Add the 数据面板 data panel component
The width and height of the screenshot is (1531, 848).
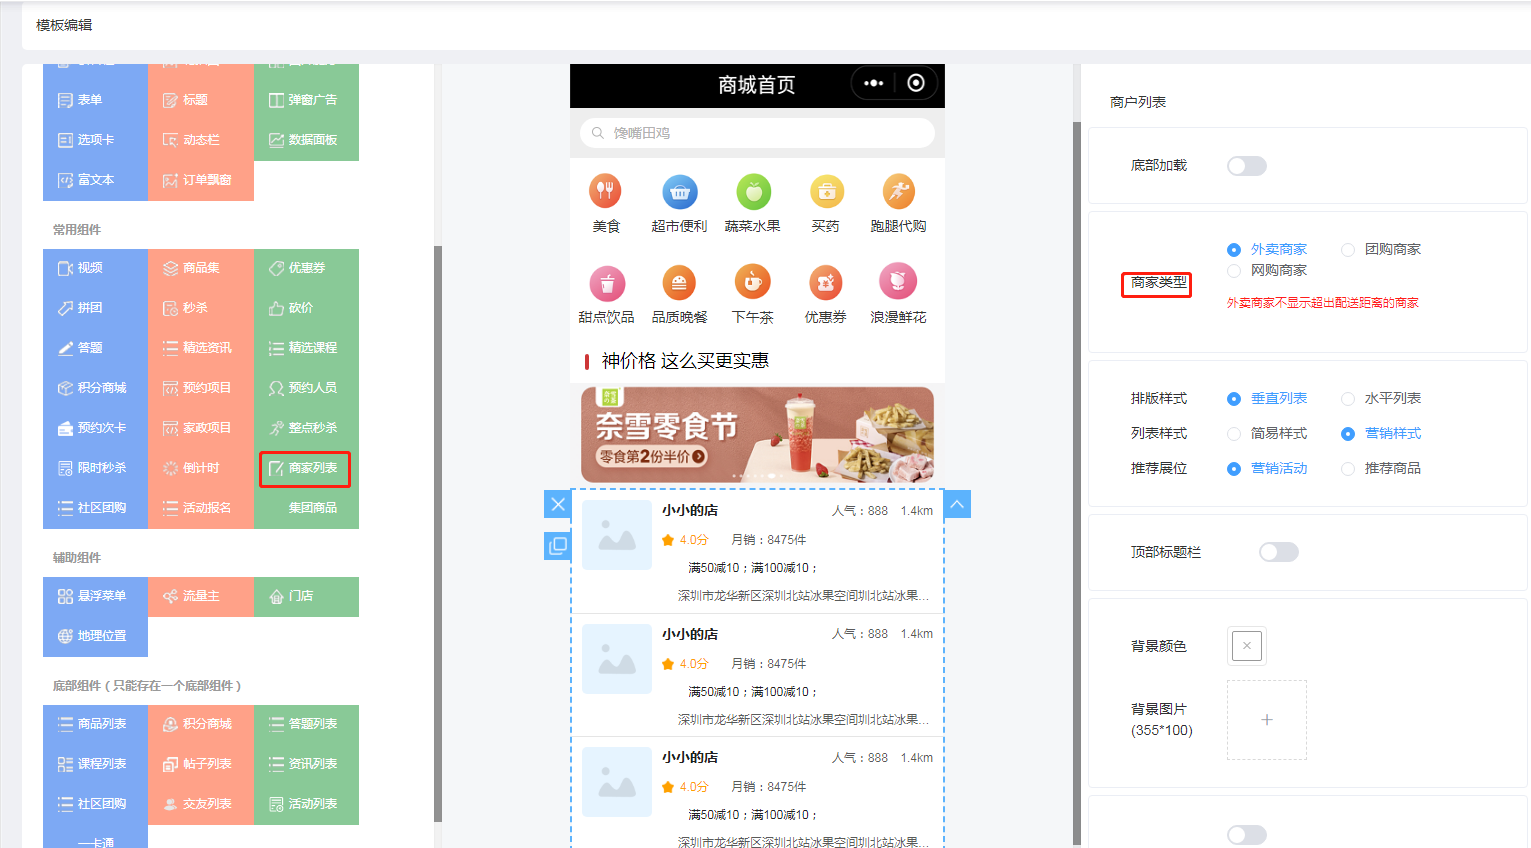click(x=306, y=140)
